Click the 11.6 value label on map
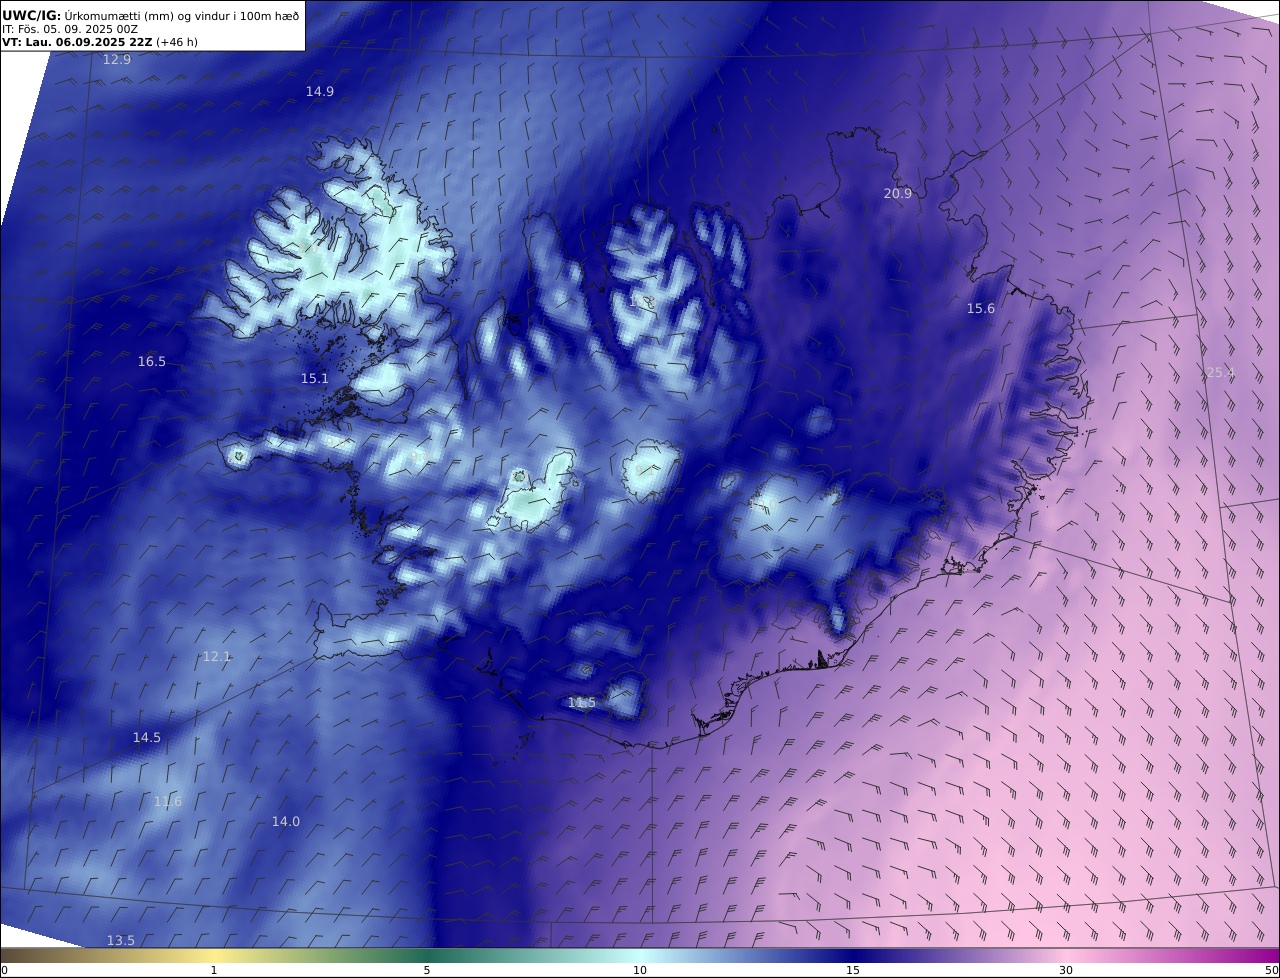Viewport: 1280px width, 978px height. pos(168,802)
